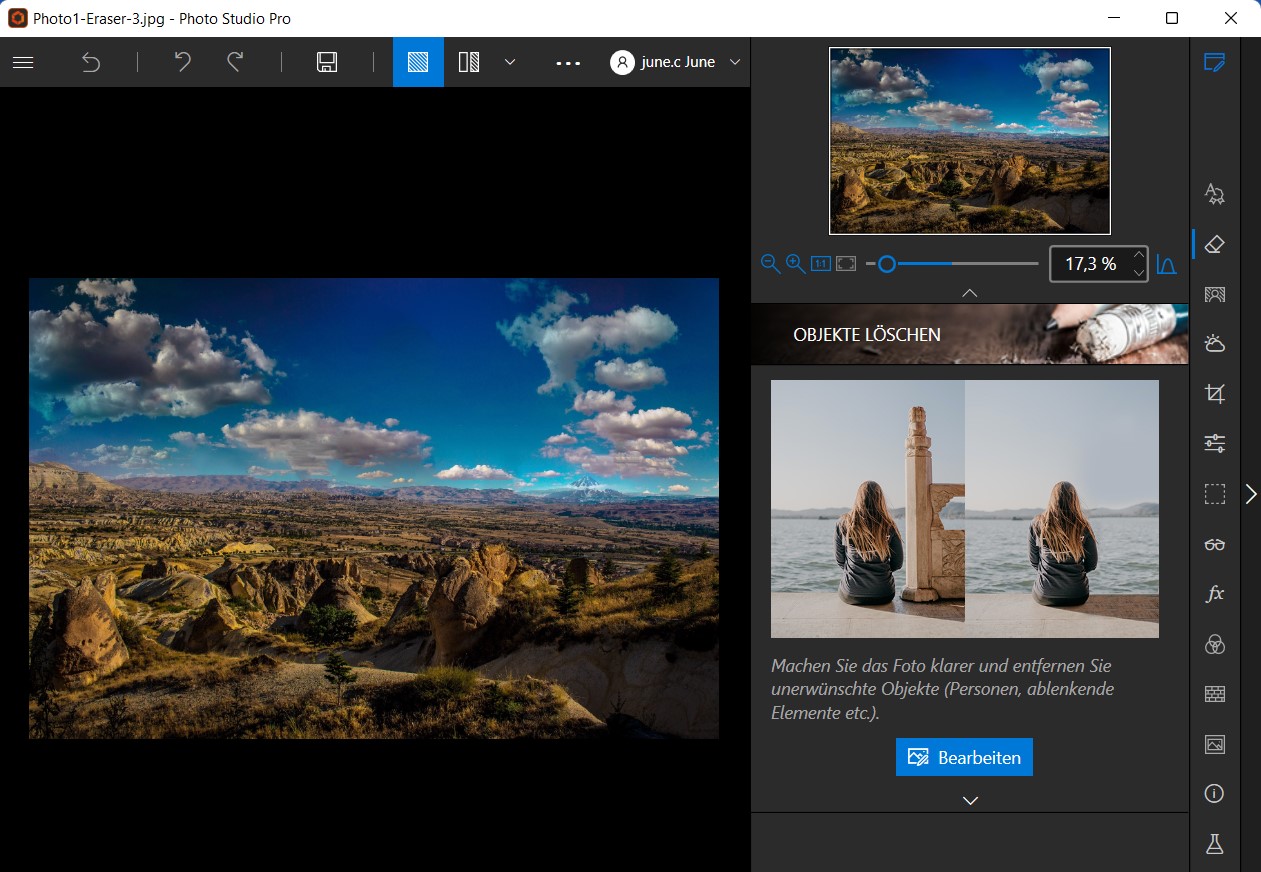Expand the next panel with the down chevron

(x=970, y=801)
